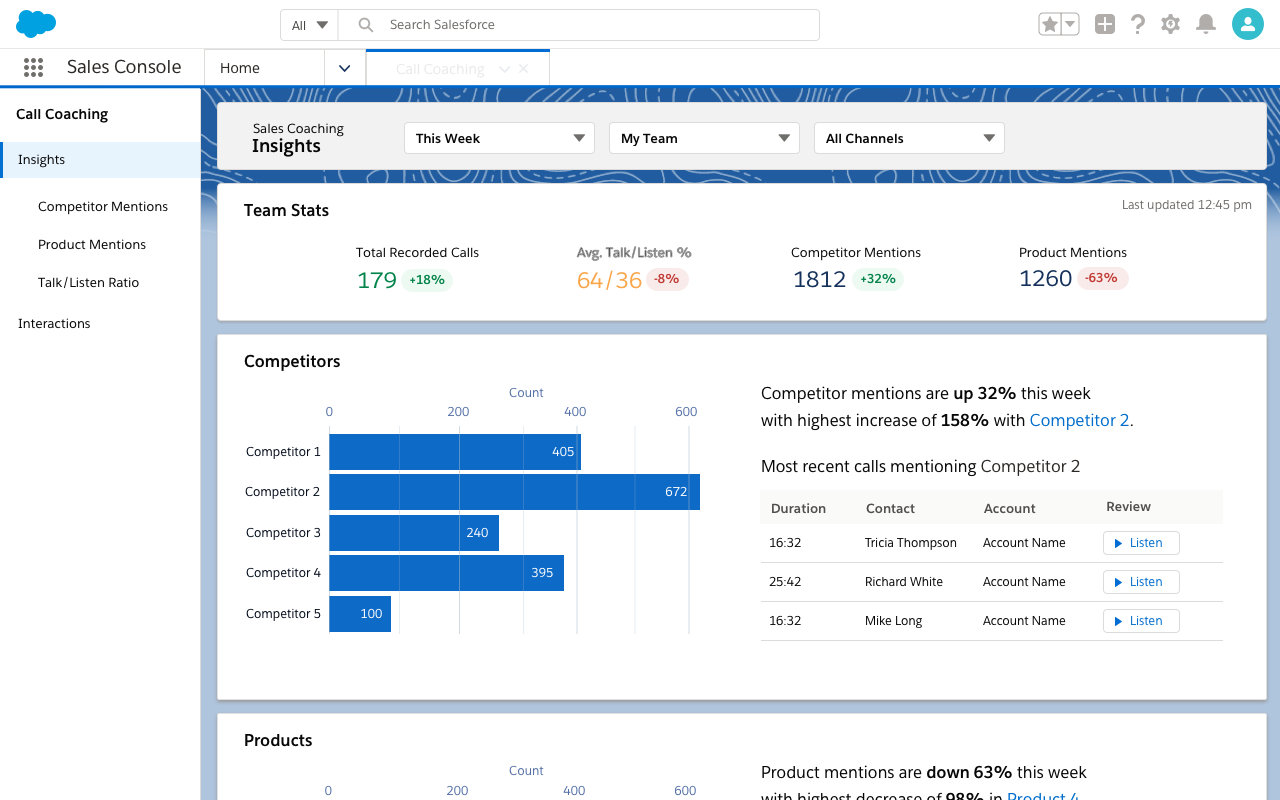Open the search scope All dropdown
The image size is (1280, 800).
coord(309,25)
